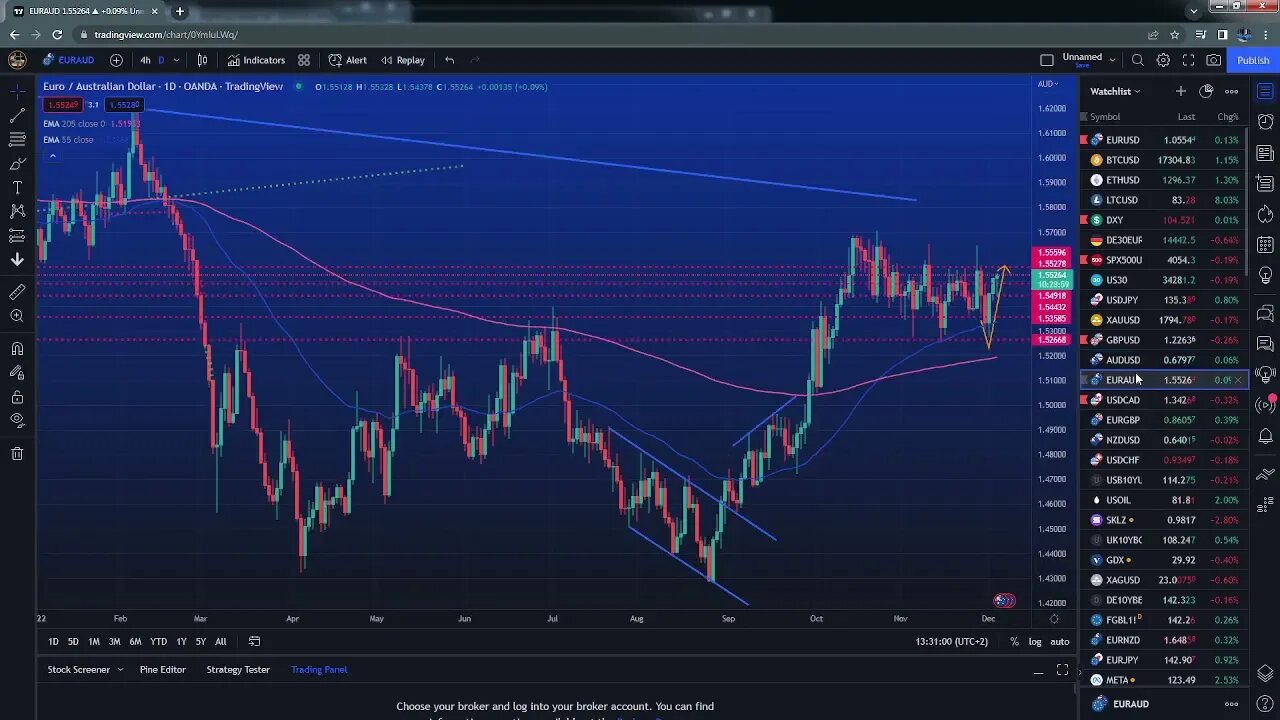
Task: Open a new browser tab
Action: 180,11
